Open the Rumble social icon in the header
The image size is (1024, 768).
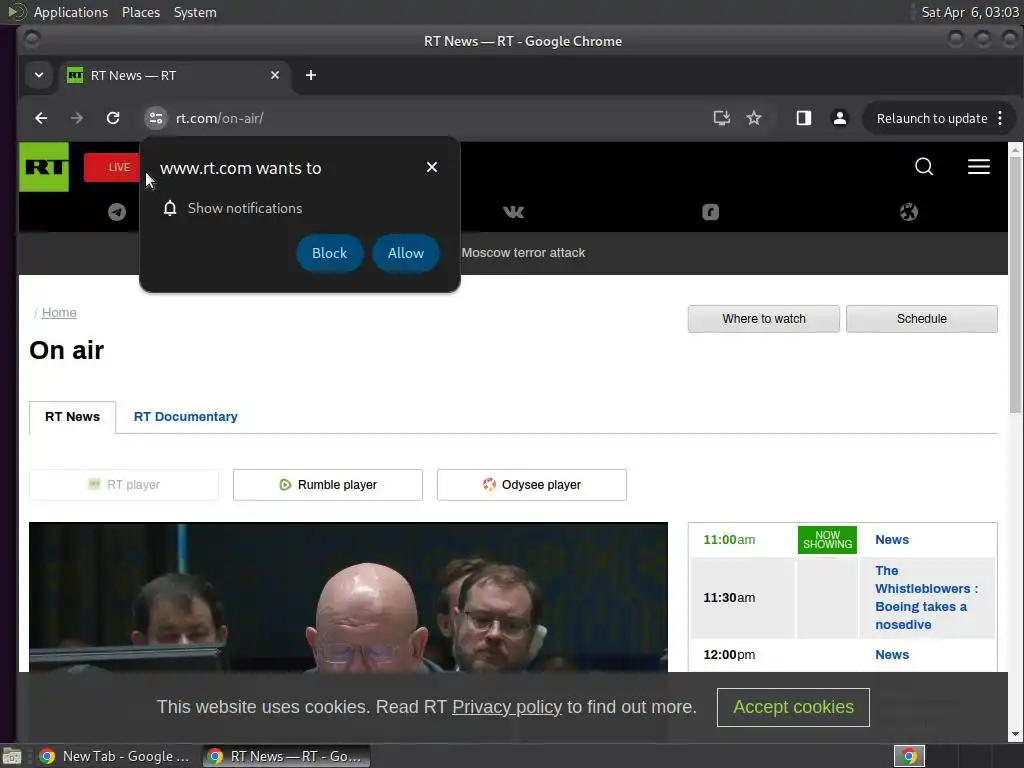[x=711, y=212]
